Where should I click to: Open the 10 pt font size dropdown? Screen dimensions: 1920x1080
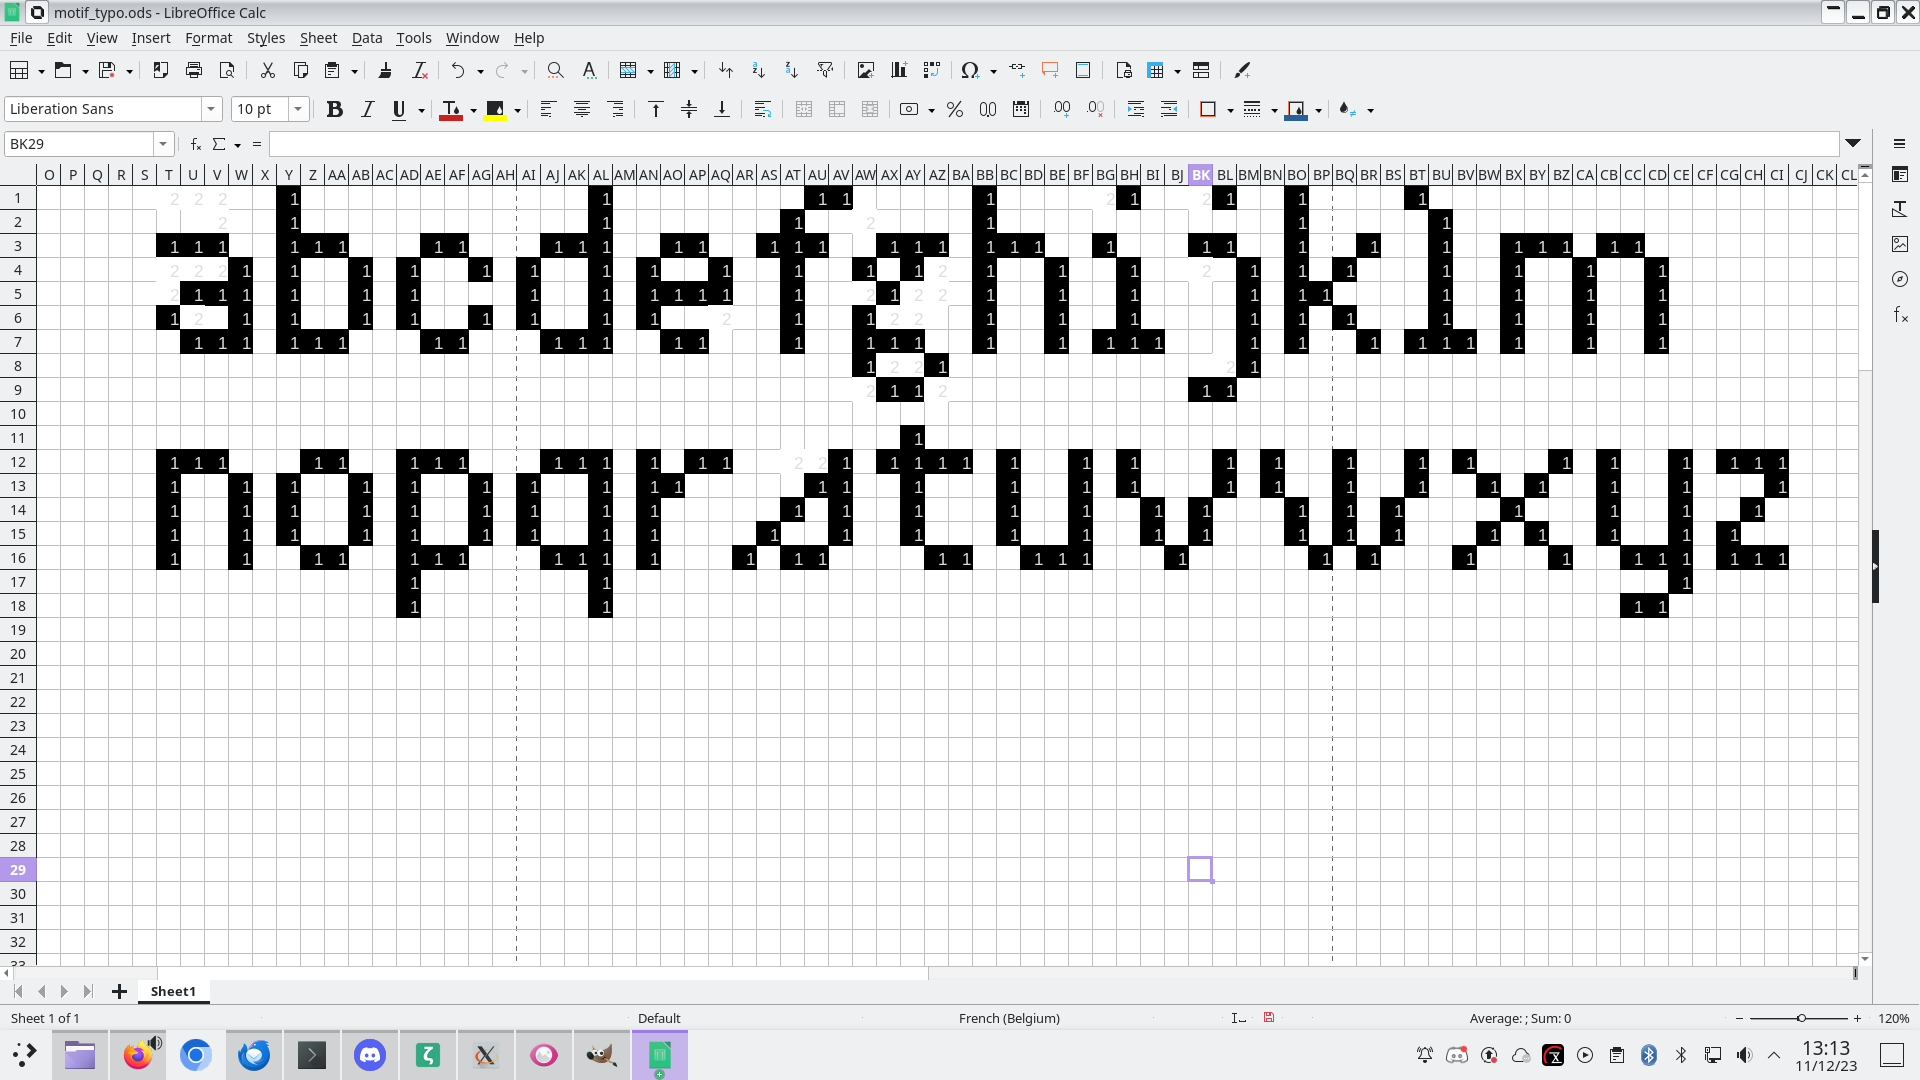coord(297,109)
